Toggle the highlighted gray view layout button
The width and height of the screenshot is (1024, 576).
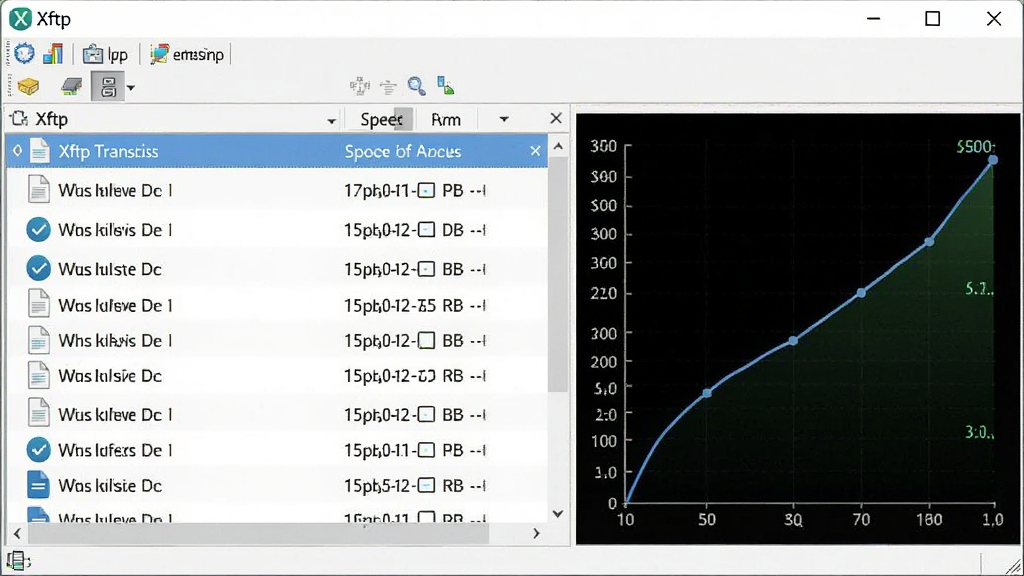tap(108, 86)
